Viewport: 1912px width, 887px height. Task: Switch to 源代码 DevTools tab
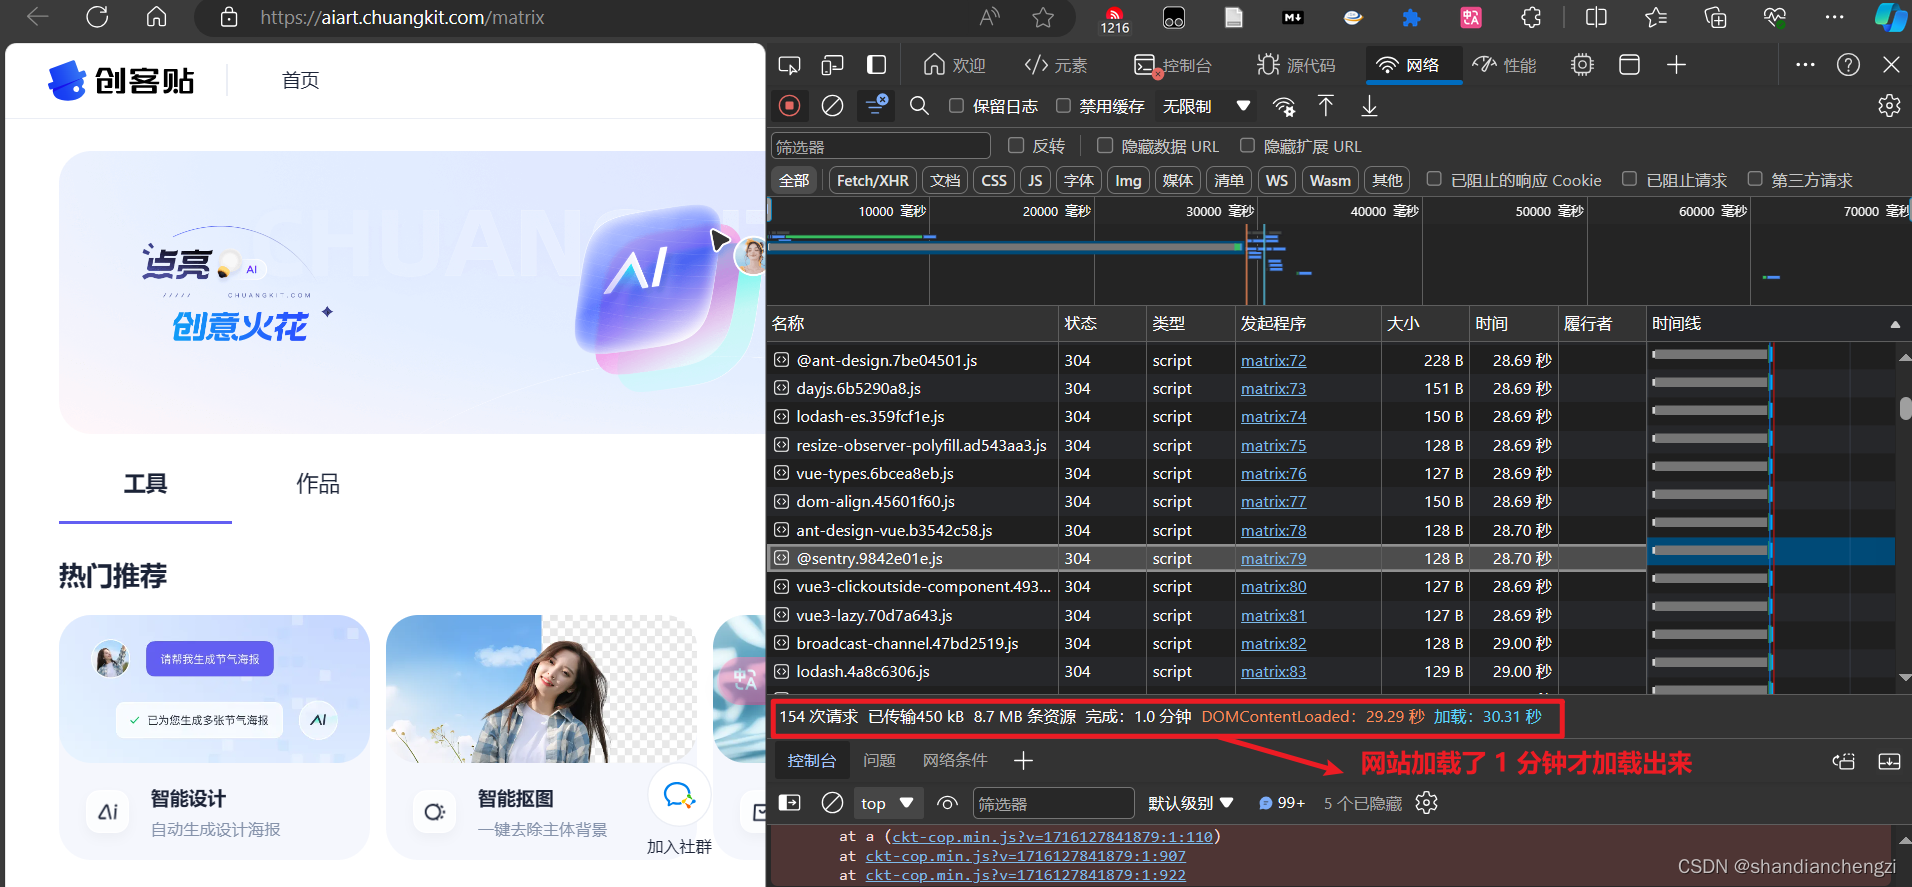[x=1296, y=65]
